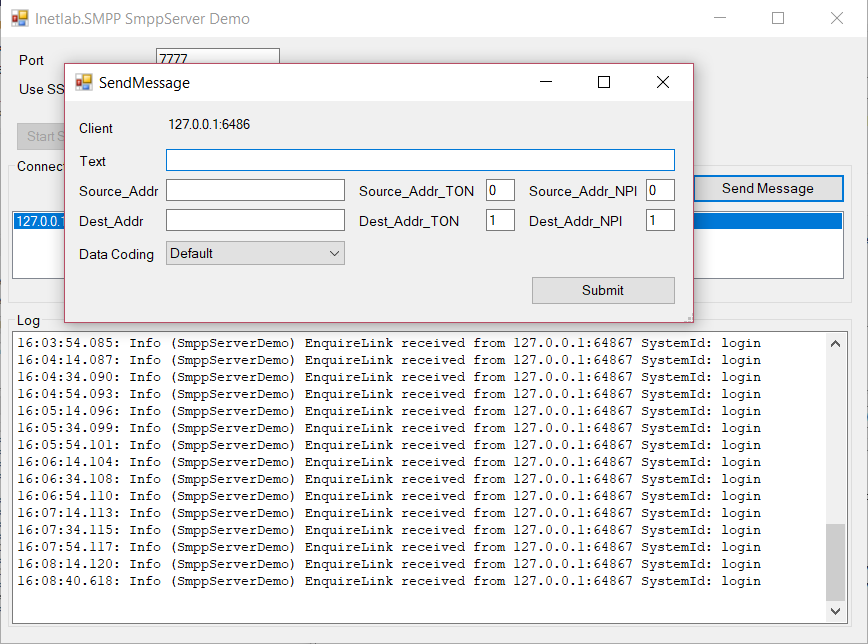The width and height of the screenshot is (868, 644).
Task: Click the Inetlab SmppServer Demo title icon
Action: (x=20, y=18)
